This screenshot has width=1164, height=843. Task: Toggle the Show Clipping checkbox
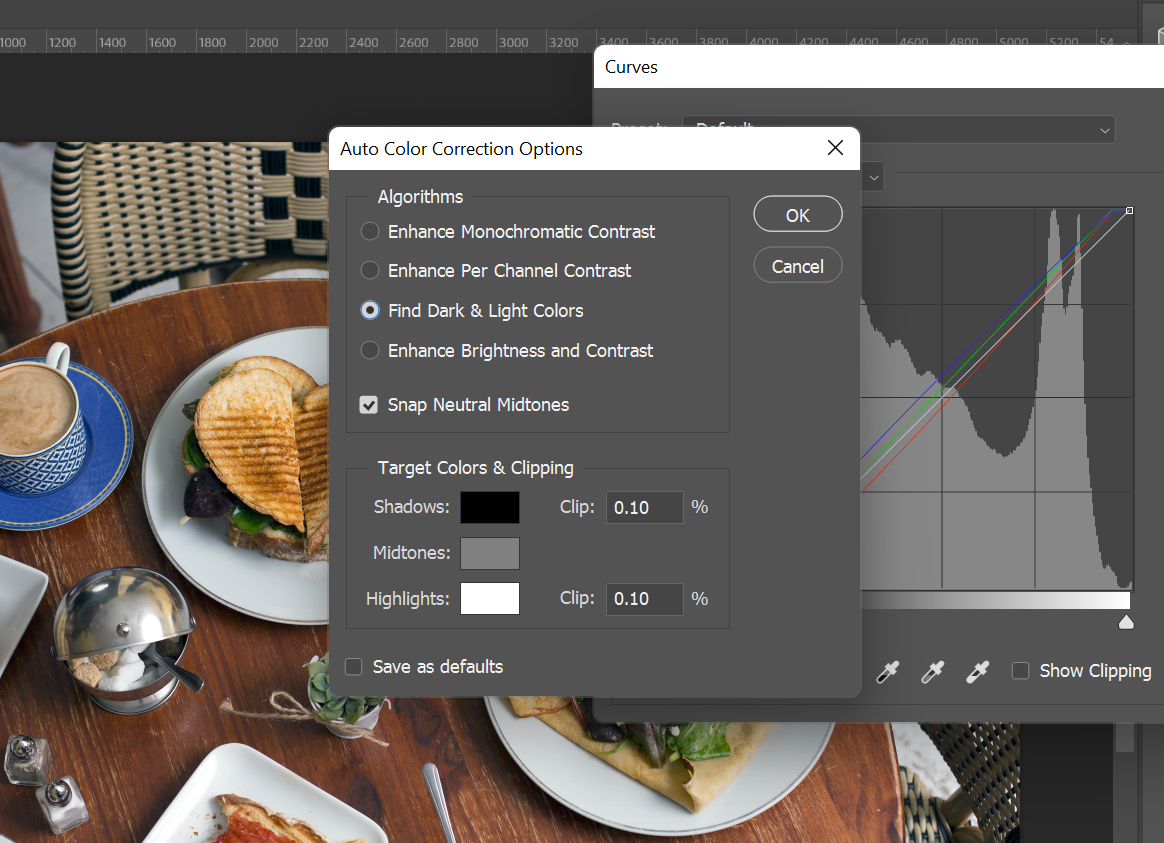1020,671
